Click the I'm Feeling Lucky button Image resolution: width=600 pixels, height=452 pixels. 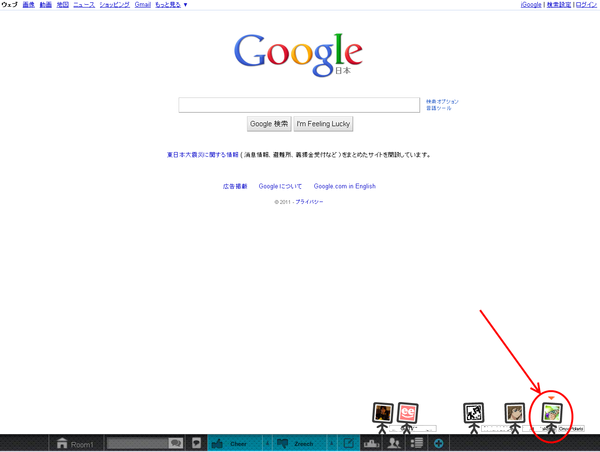[323, 124]
